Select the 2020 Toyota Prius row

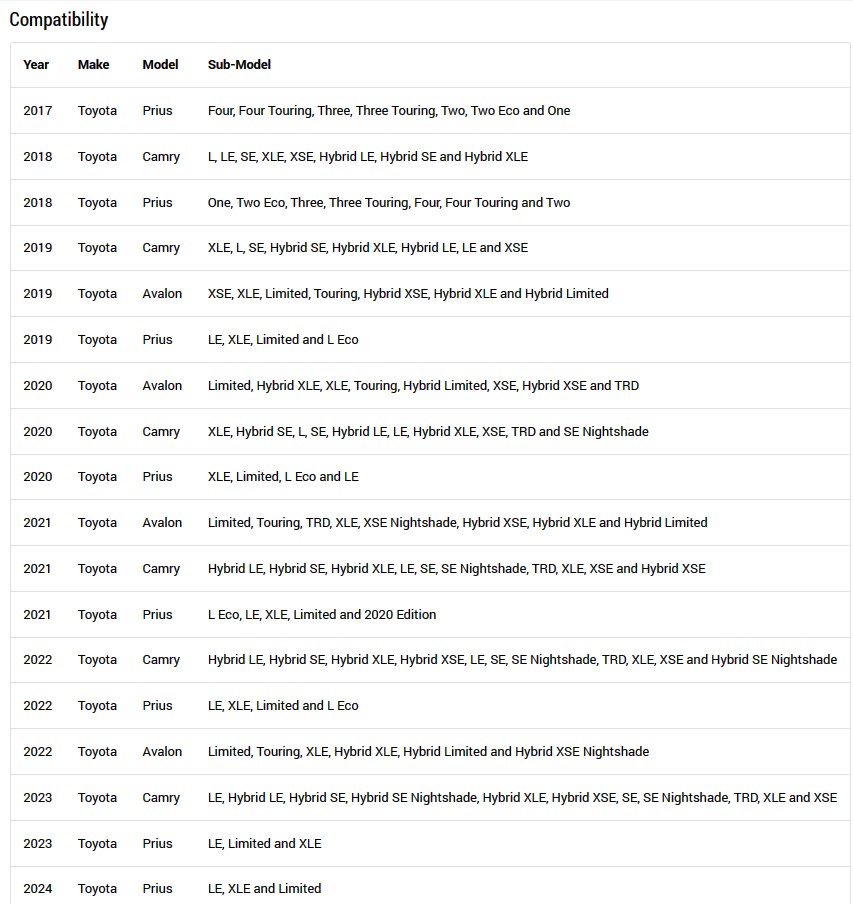click(430, 477)
